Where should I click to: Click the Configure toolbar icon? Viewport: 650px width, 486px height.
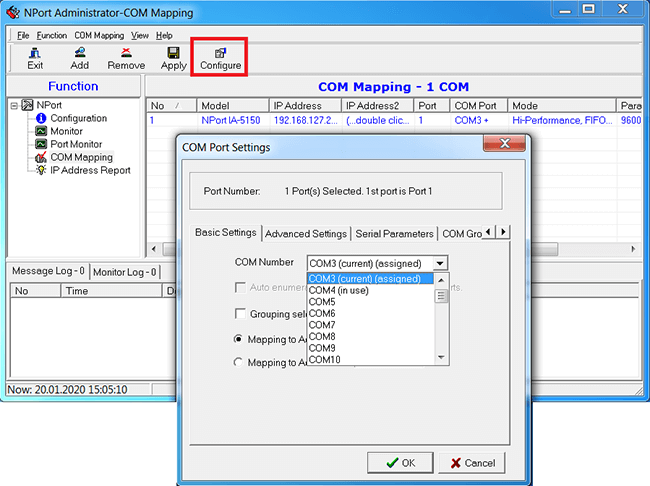click(220, 53)
